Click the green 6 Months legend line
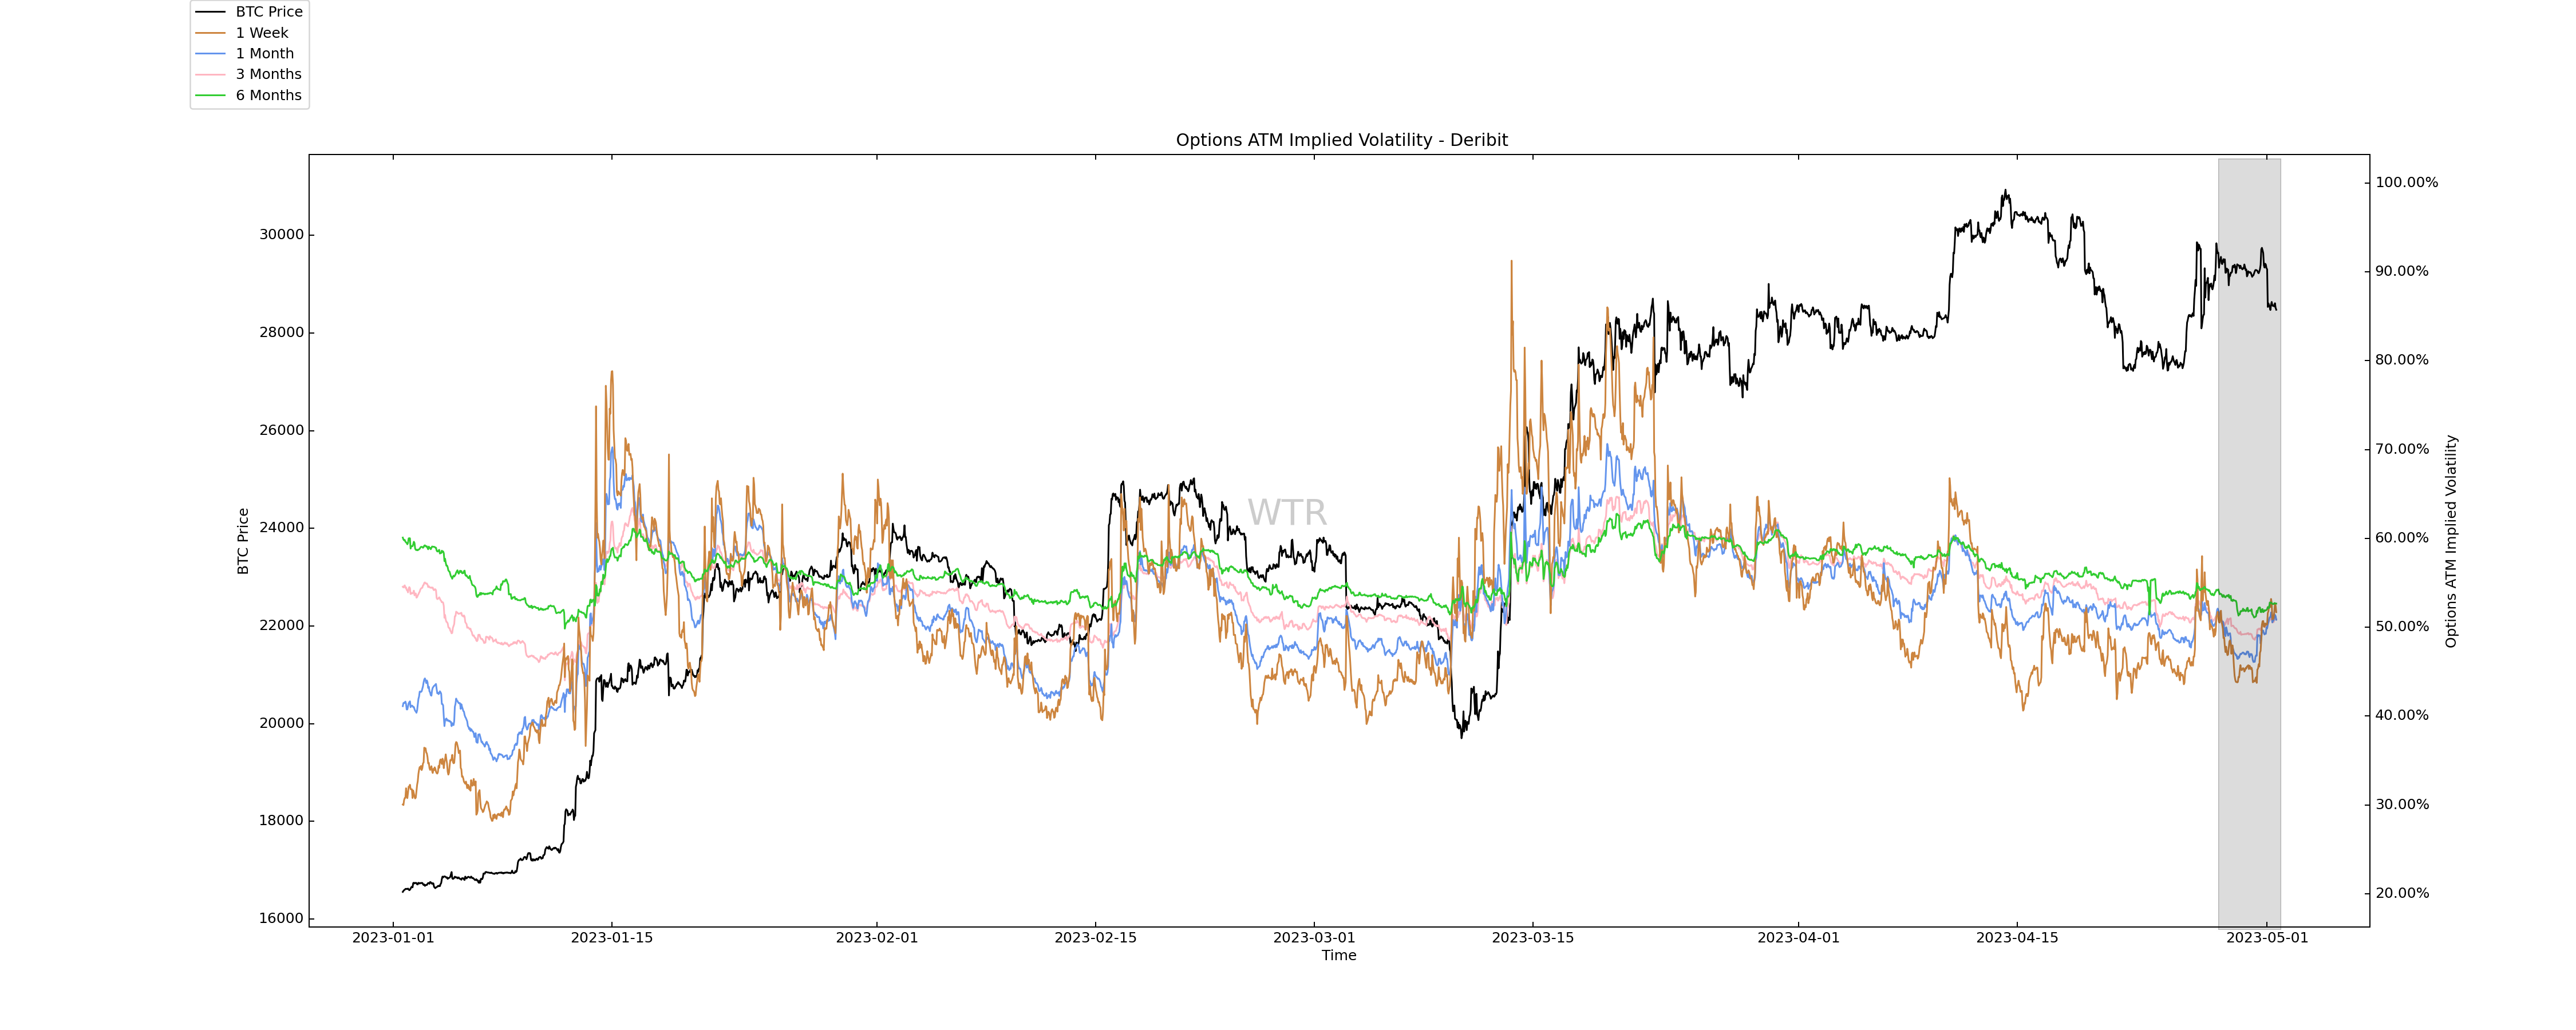The width and height of the screenshot is (2576, 1030). [210, 95]
